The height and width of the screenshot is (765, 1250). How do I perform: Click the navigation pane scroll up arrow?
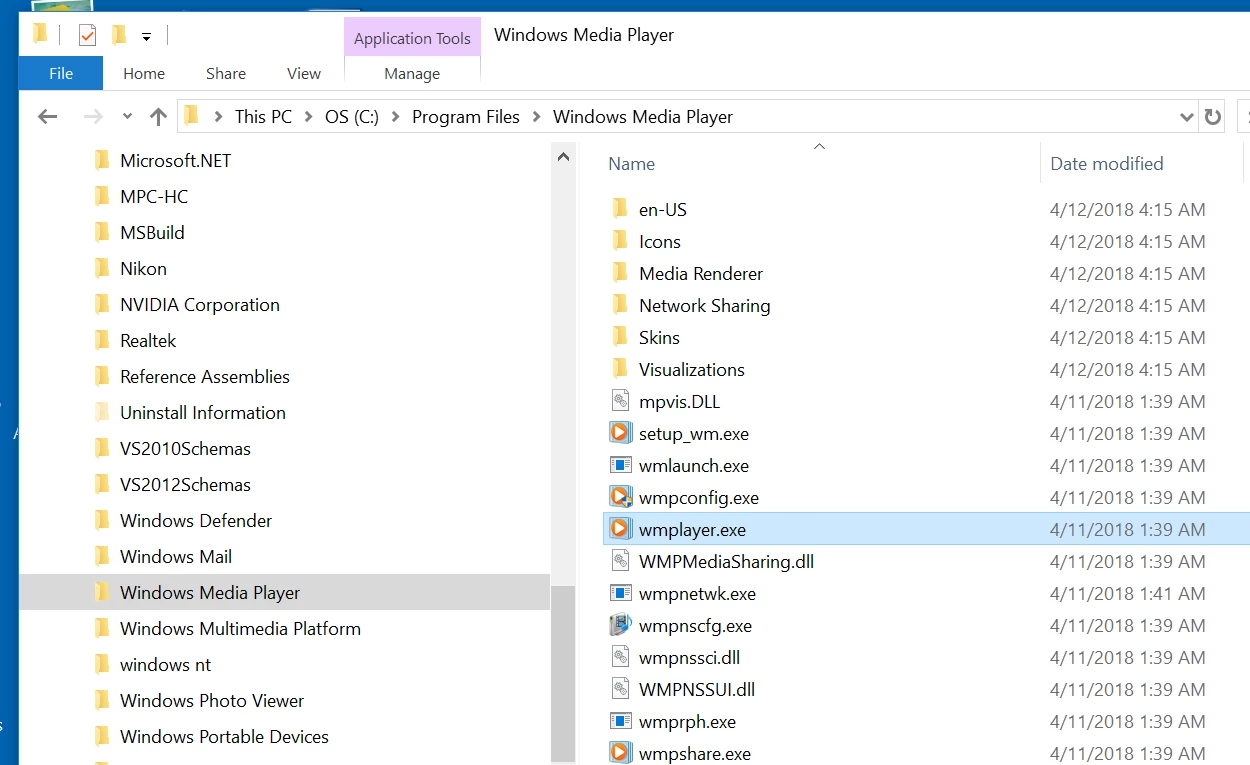564,157
